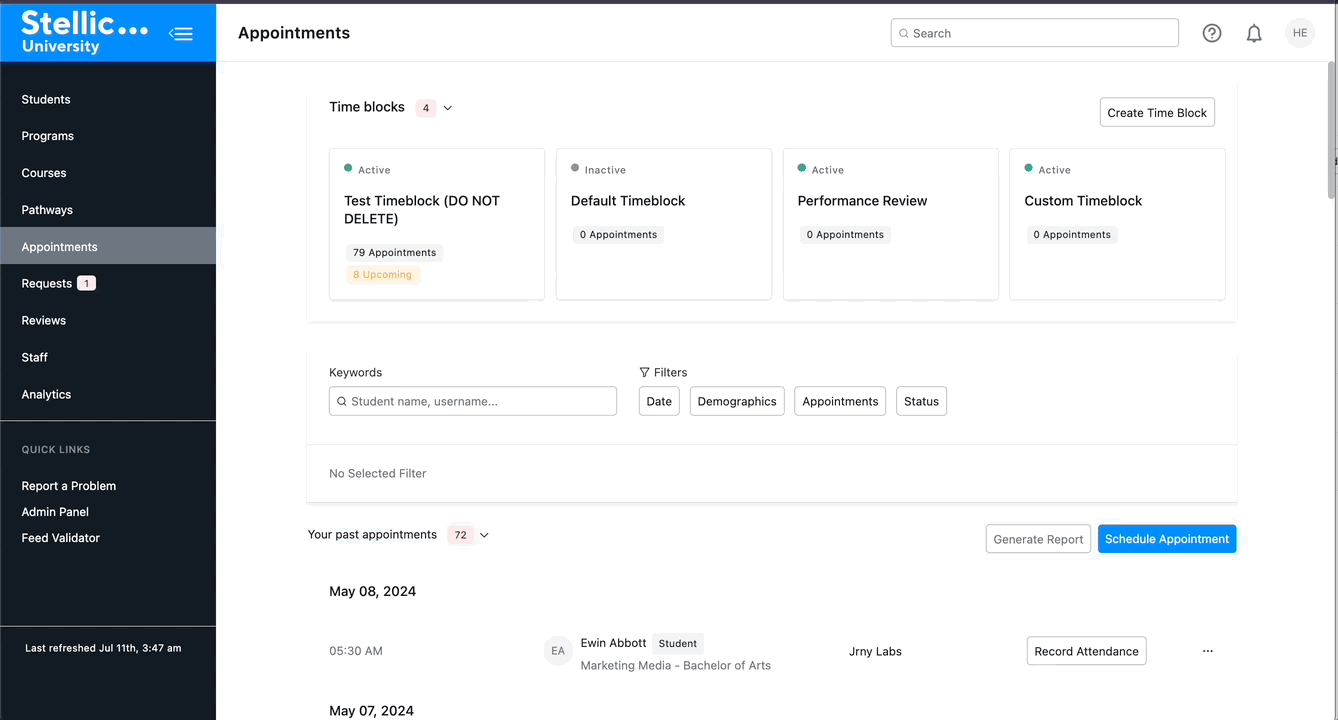Screen dimensions: 1338x720
Task: Click the EA avatar of Ewin Abbott
Action: pyautogui.click(x=558, y=651)
